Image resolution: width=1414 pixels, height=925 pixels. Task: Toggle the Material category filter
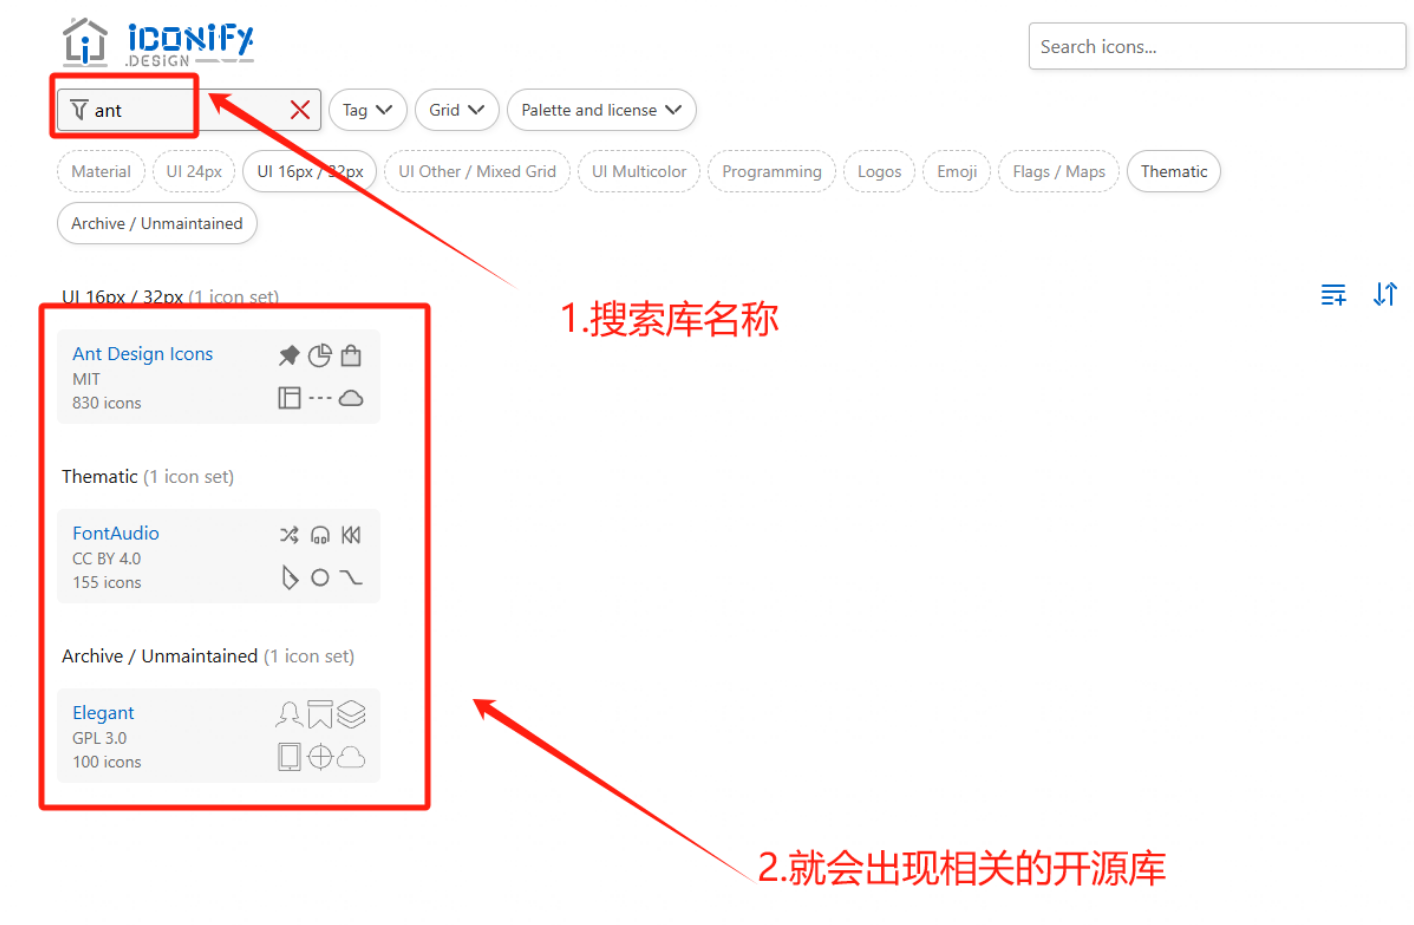pyautogui.click(x=101, y=171)
